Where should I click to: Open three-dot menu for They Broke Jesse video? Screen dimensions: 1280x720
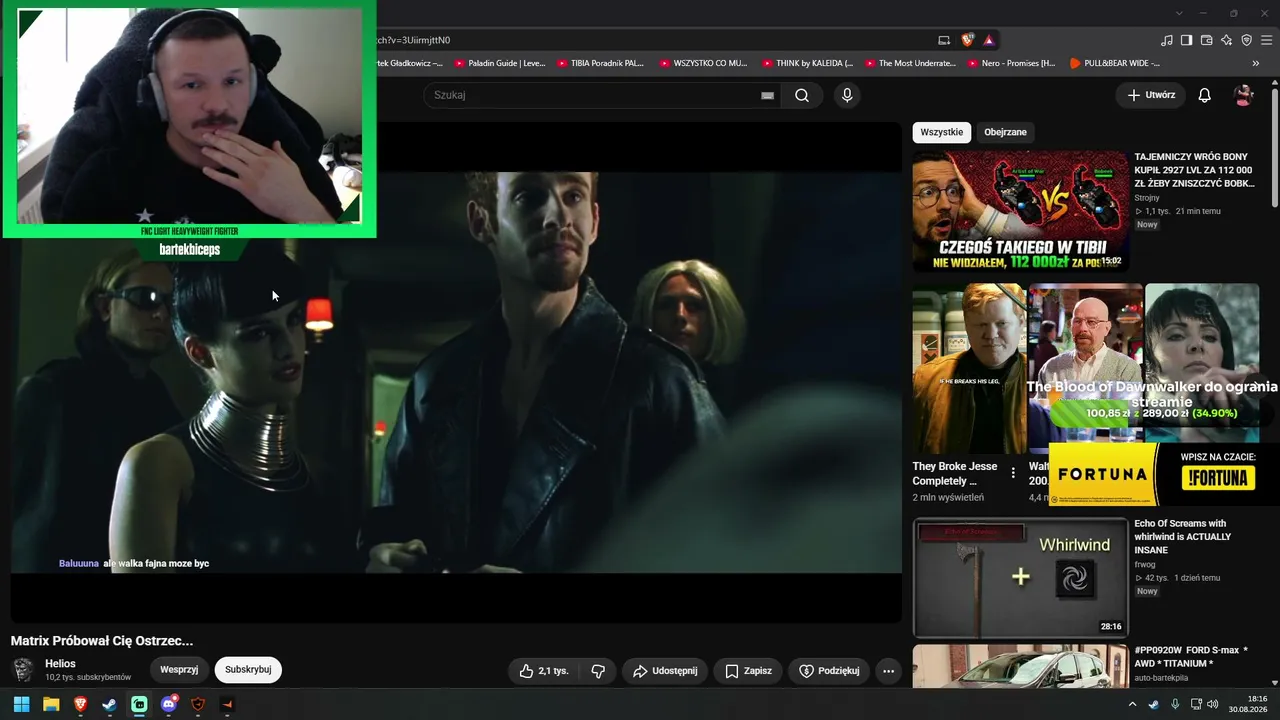tap(1013, 473)
